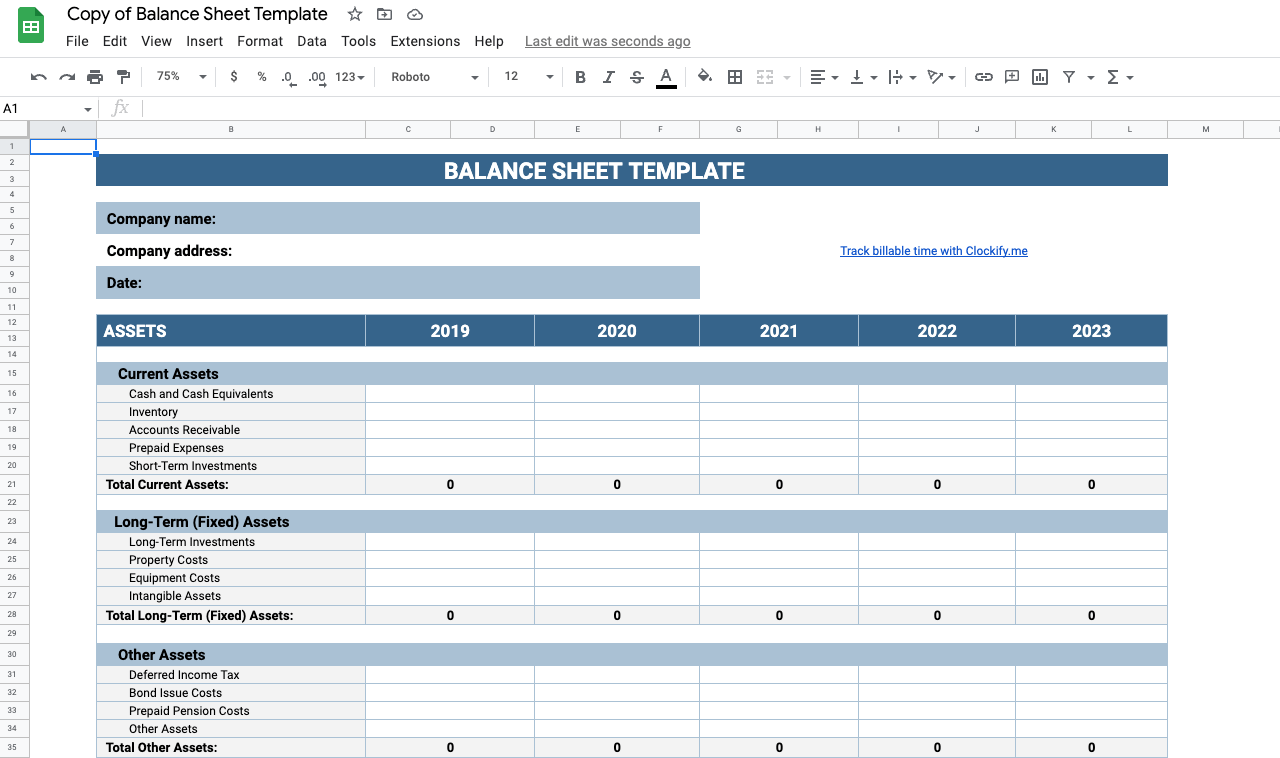Screen dimensions: 1280x758
Task: Select the paint format tool
Action: (x=123, y=77)
